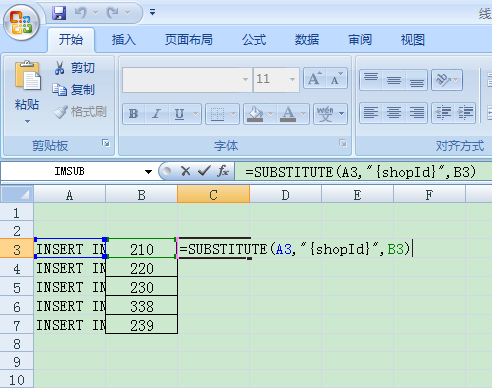The image size is (492, 388).
Task: Expand the 粘贴 paste options arrow
Action: [27, 121]
